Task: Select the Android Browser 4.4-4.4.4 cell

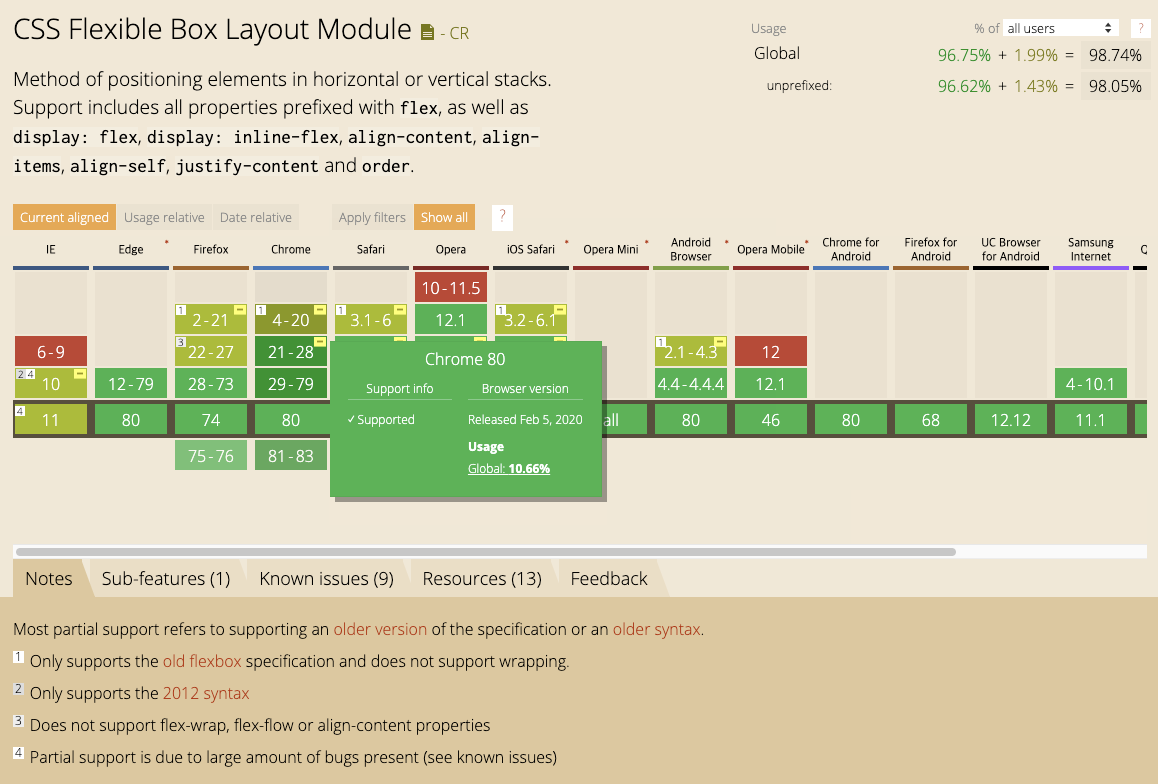Action: [691, 383]
